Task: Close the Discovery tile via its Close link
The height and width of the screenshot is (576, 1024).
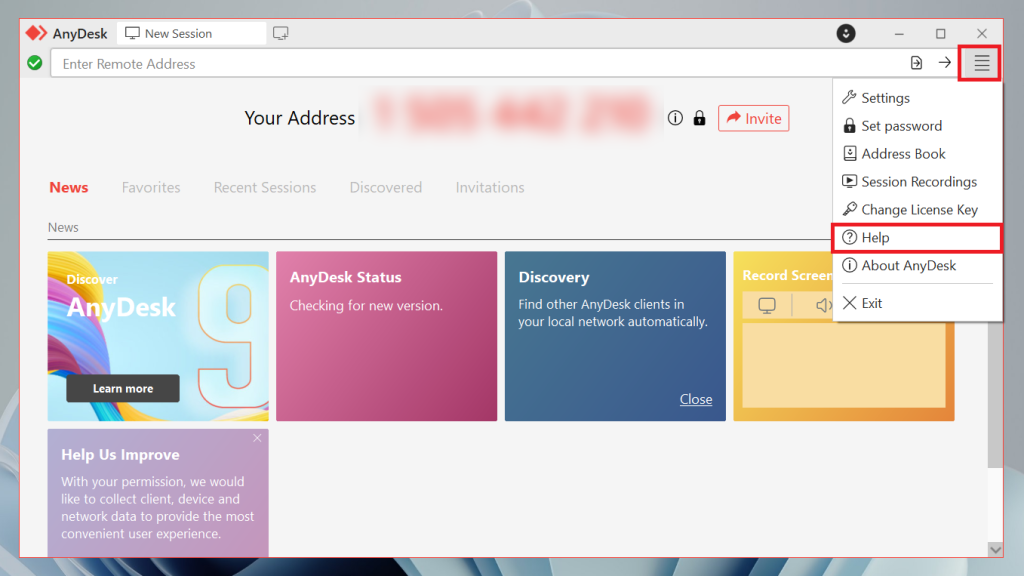Action: tap(696, 399)
